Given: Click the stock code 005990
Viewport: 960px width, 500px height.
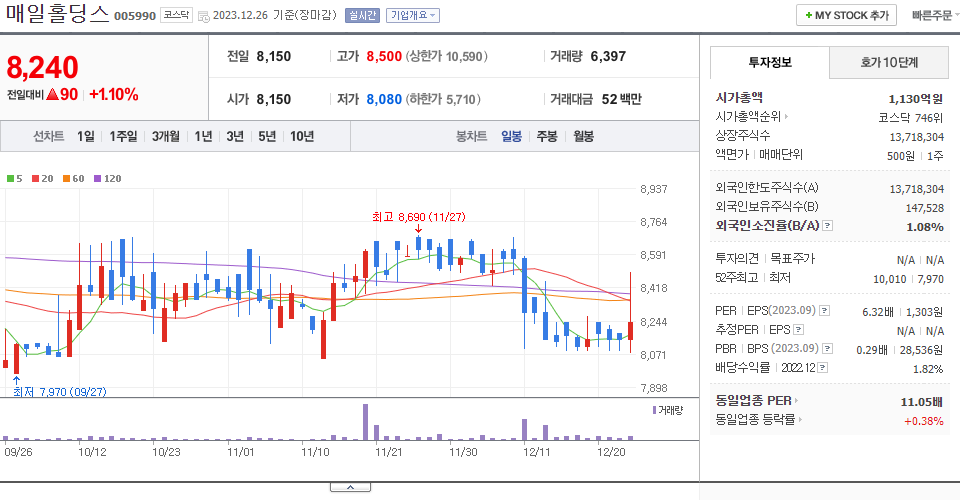Looking at the screenshot, I should (x=135, y=16).
